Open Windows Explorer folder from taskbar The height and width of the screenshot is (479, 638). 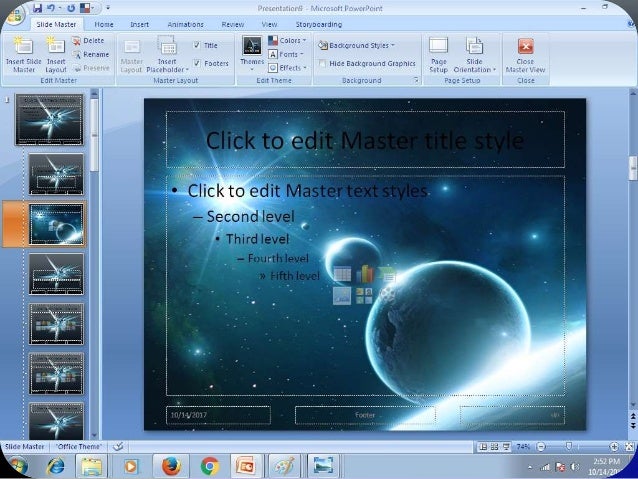pos(92,466)
